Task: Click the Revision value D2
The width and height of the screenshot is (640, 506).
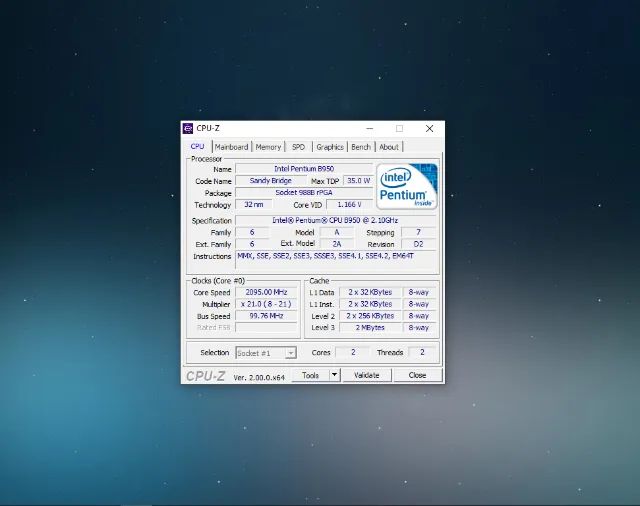Action: (x=418, y=244)
